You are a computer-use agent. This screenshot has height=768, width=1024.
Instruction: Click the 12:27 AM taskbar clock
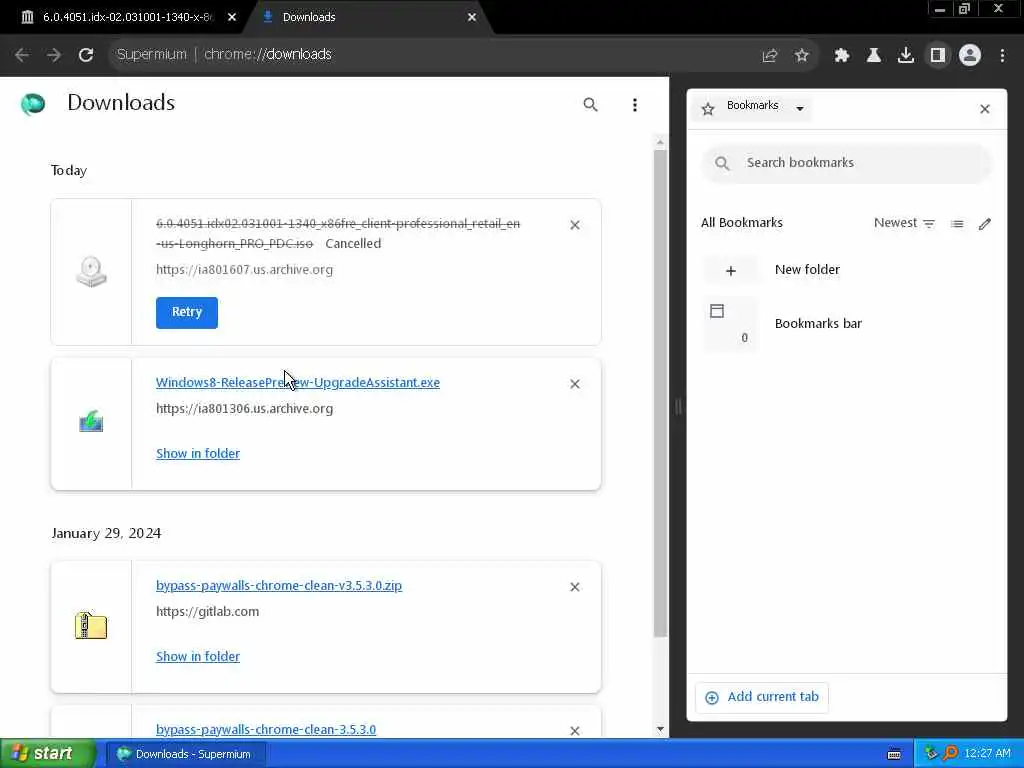[987, 754]
